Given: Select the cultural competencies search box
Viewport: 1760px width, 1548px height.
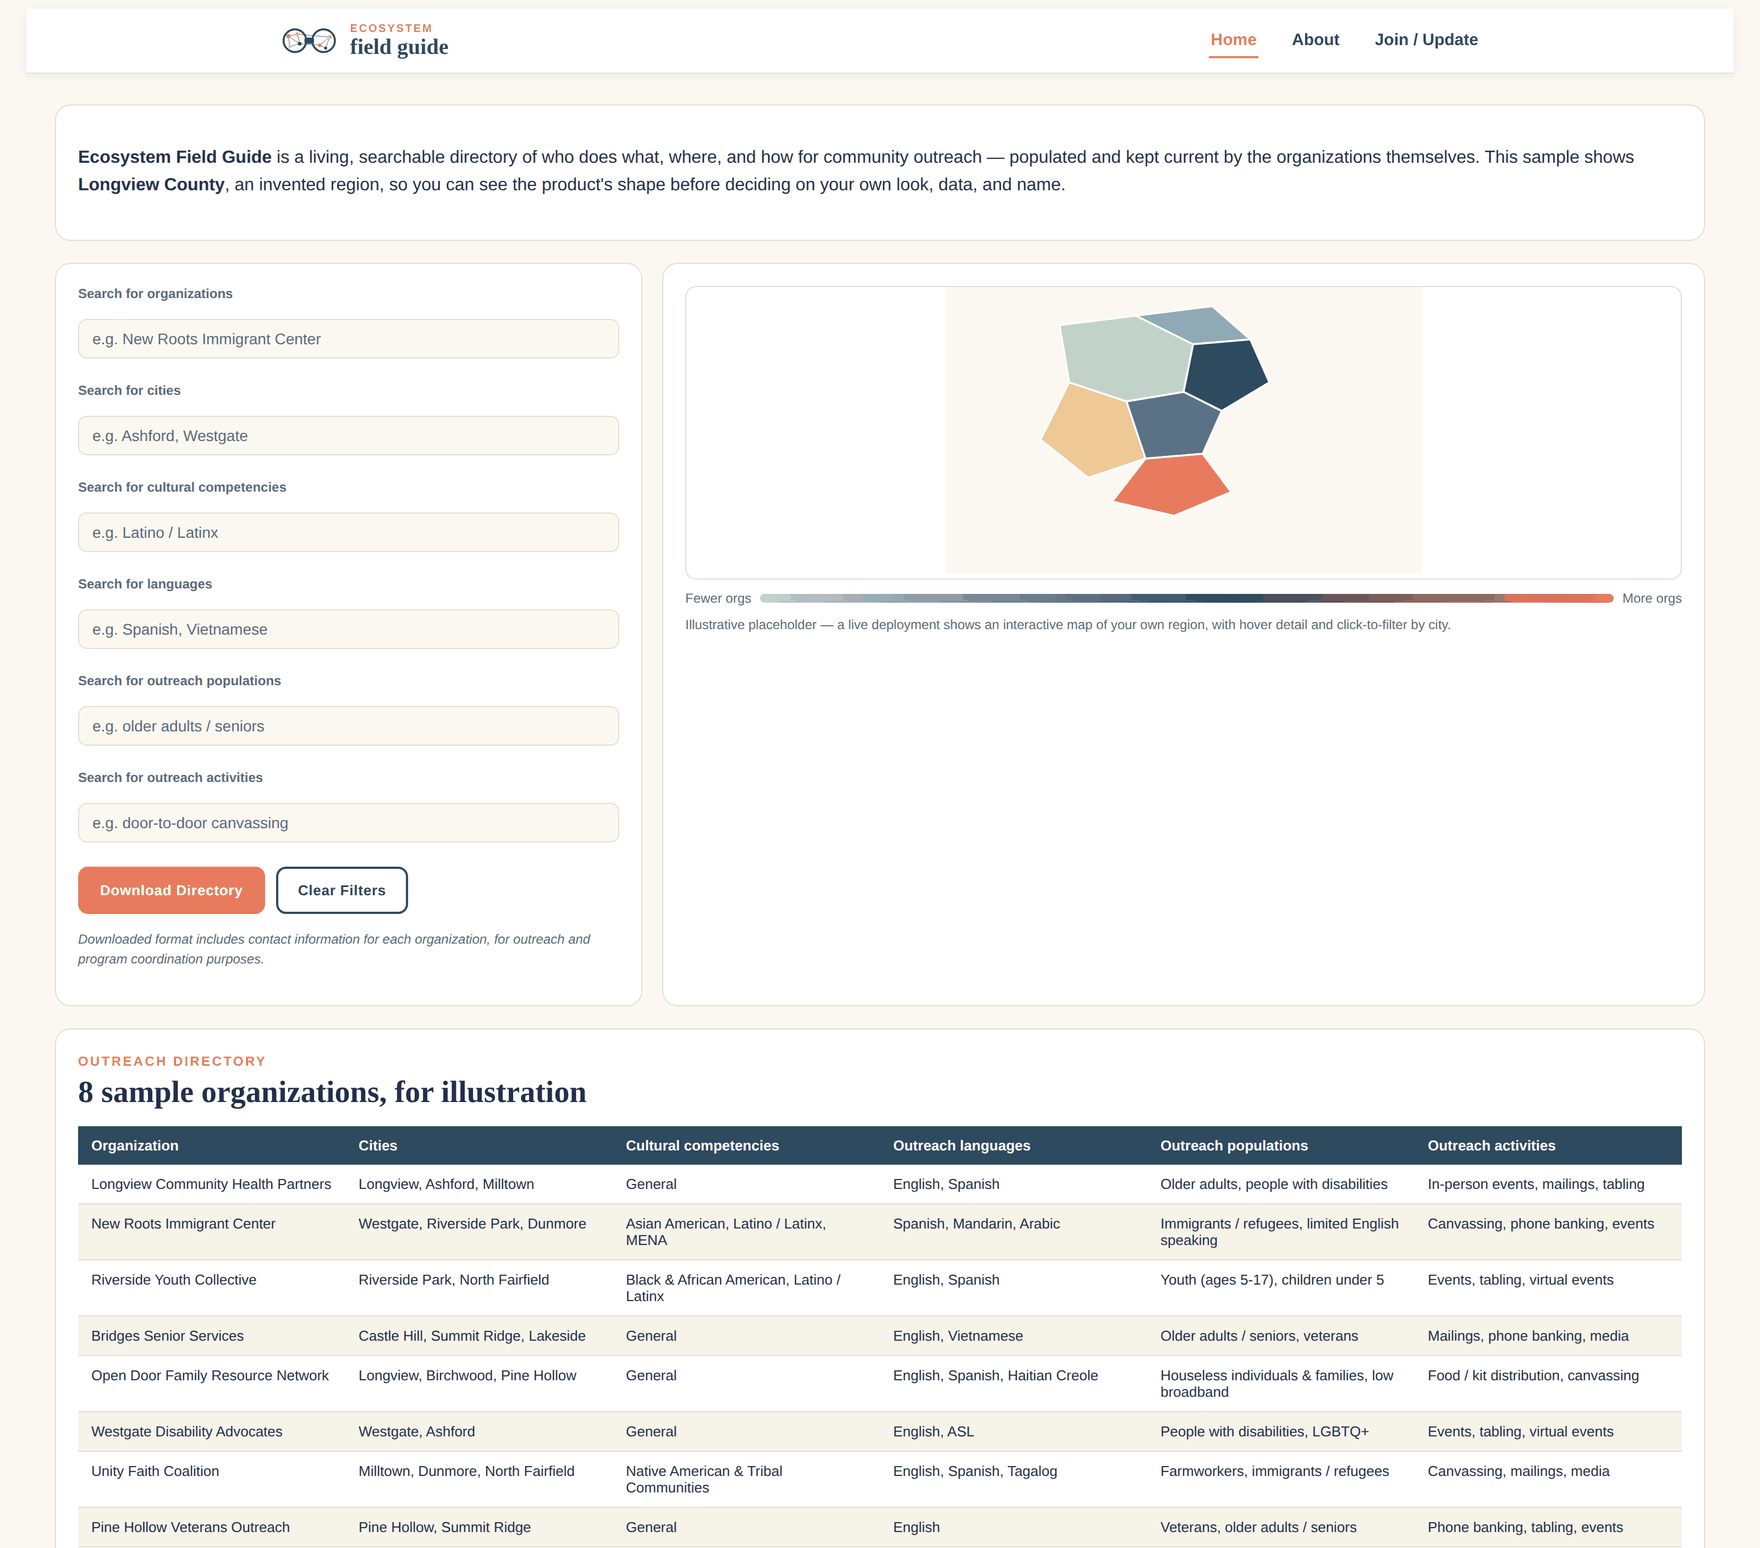Looking at the screenshot, I should [x=348, y=533].
